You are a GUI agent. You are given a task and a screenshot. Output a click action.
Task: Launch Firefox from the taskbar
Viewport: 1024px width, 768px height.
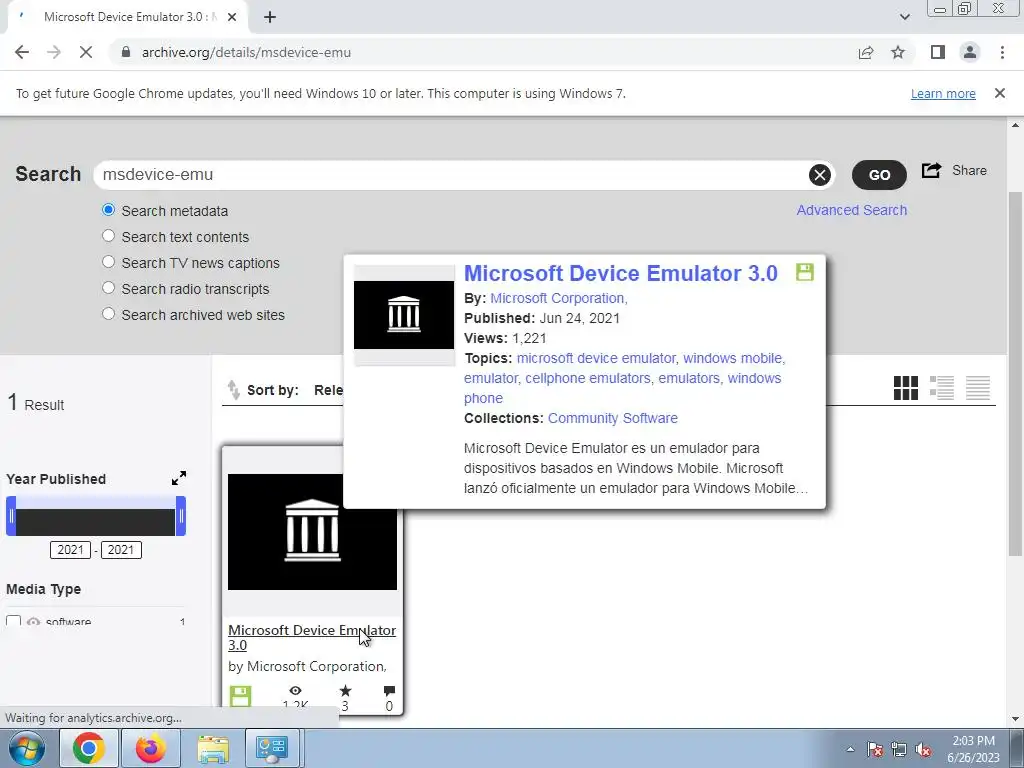point(151,748)
